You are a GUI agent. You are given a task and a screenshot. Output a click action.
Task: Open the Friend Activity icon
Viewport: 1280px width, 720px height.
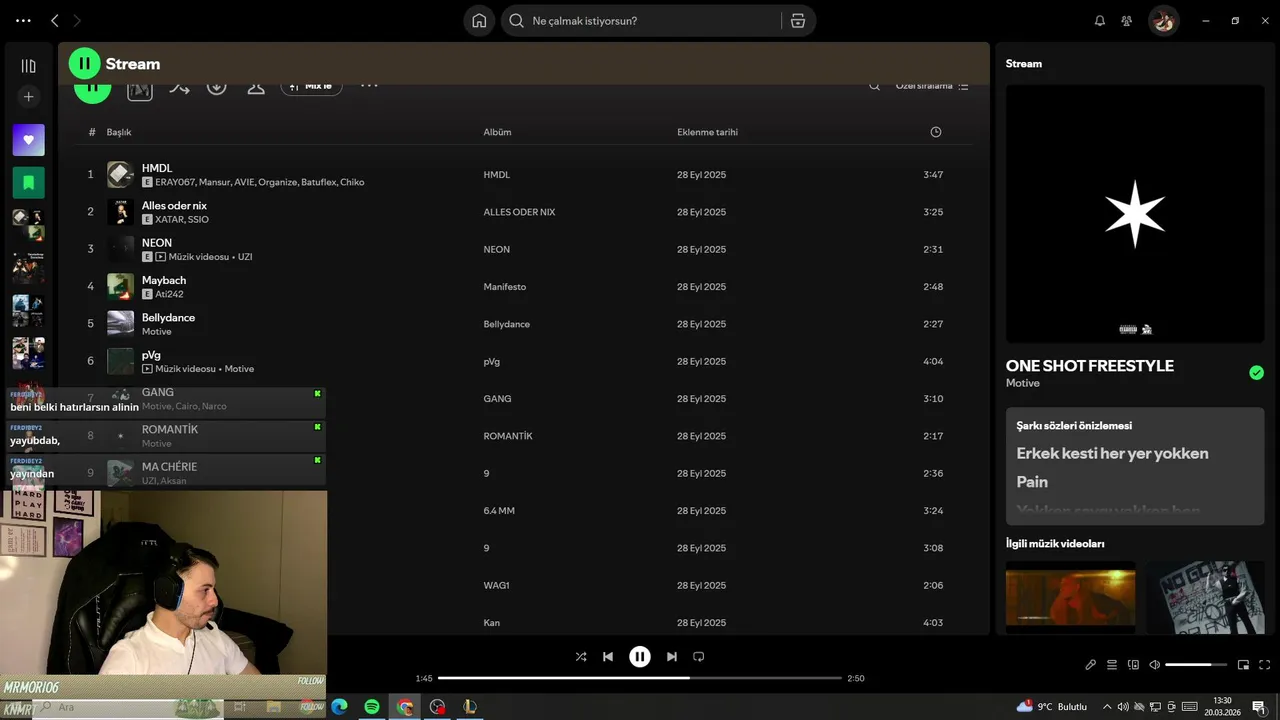click(x=1127, y=21)
